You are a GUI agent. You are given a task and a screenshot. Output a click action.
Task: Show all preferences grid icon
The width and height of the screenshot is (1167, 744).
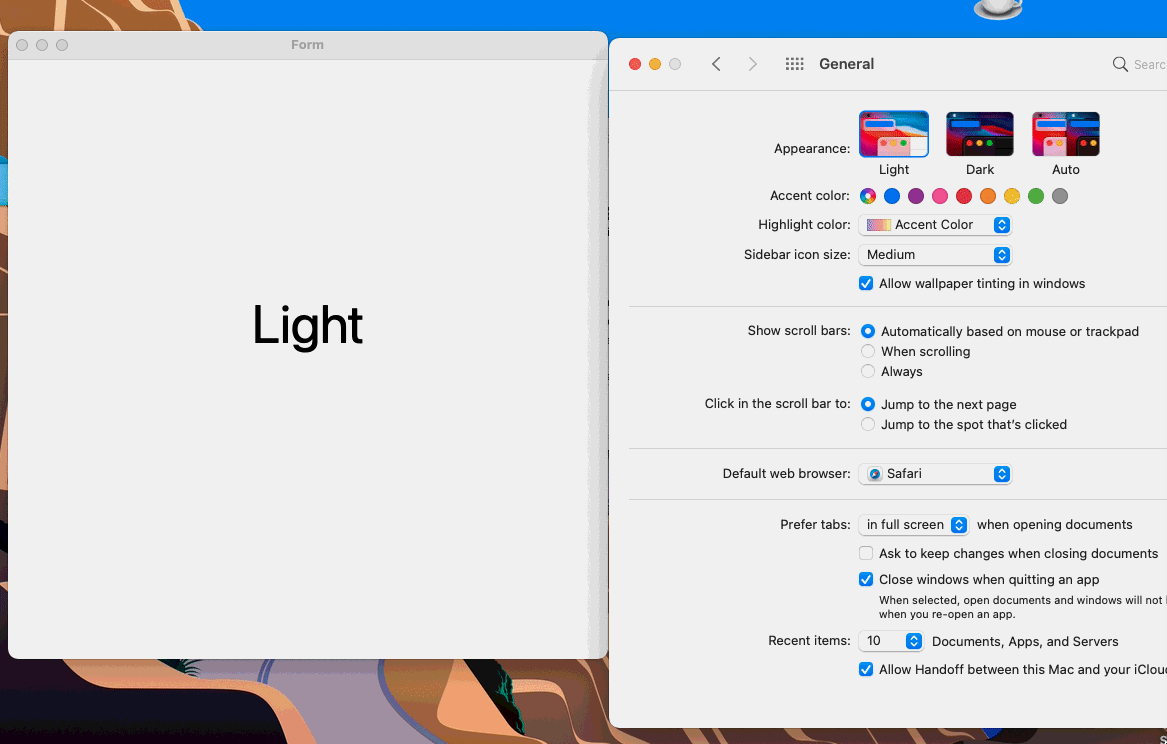(794, 64)
